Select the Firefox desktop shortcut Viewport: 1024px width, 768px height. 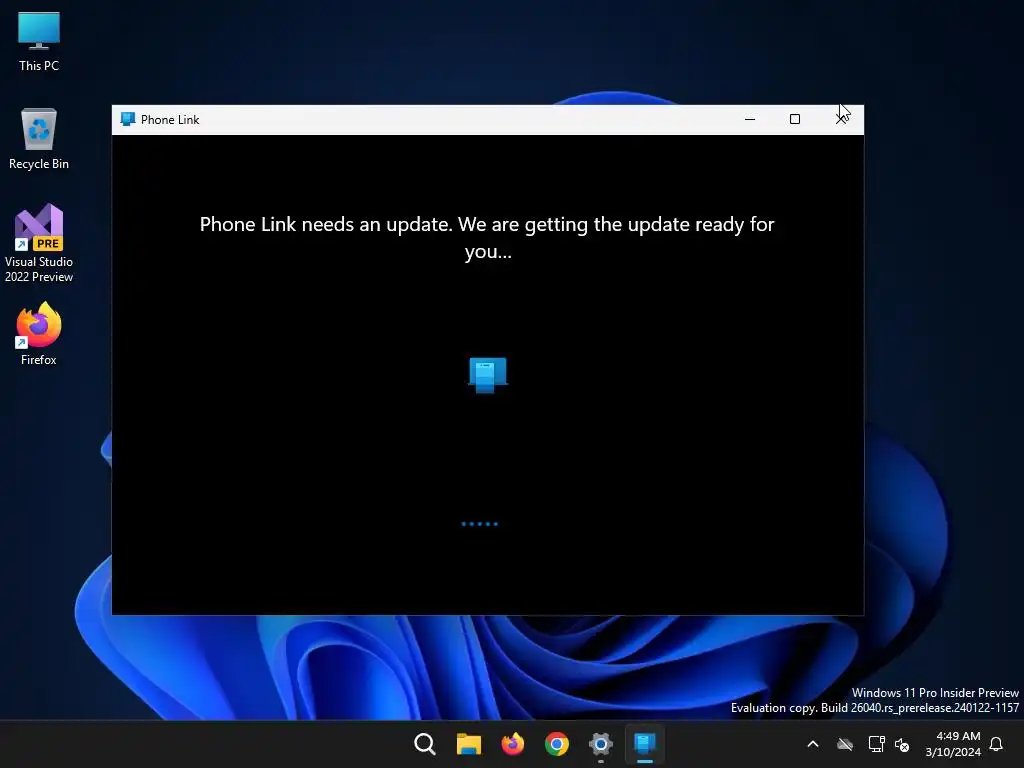(39, 334)
